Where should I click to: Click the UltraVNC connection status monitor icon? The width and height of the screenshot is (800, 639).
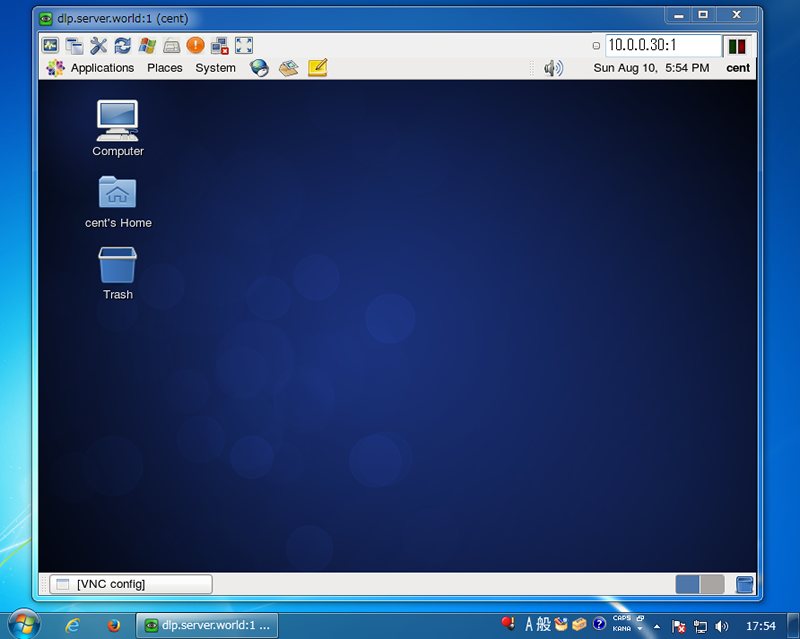[x=50, y=45]
